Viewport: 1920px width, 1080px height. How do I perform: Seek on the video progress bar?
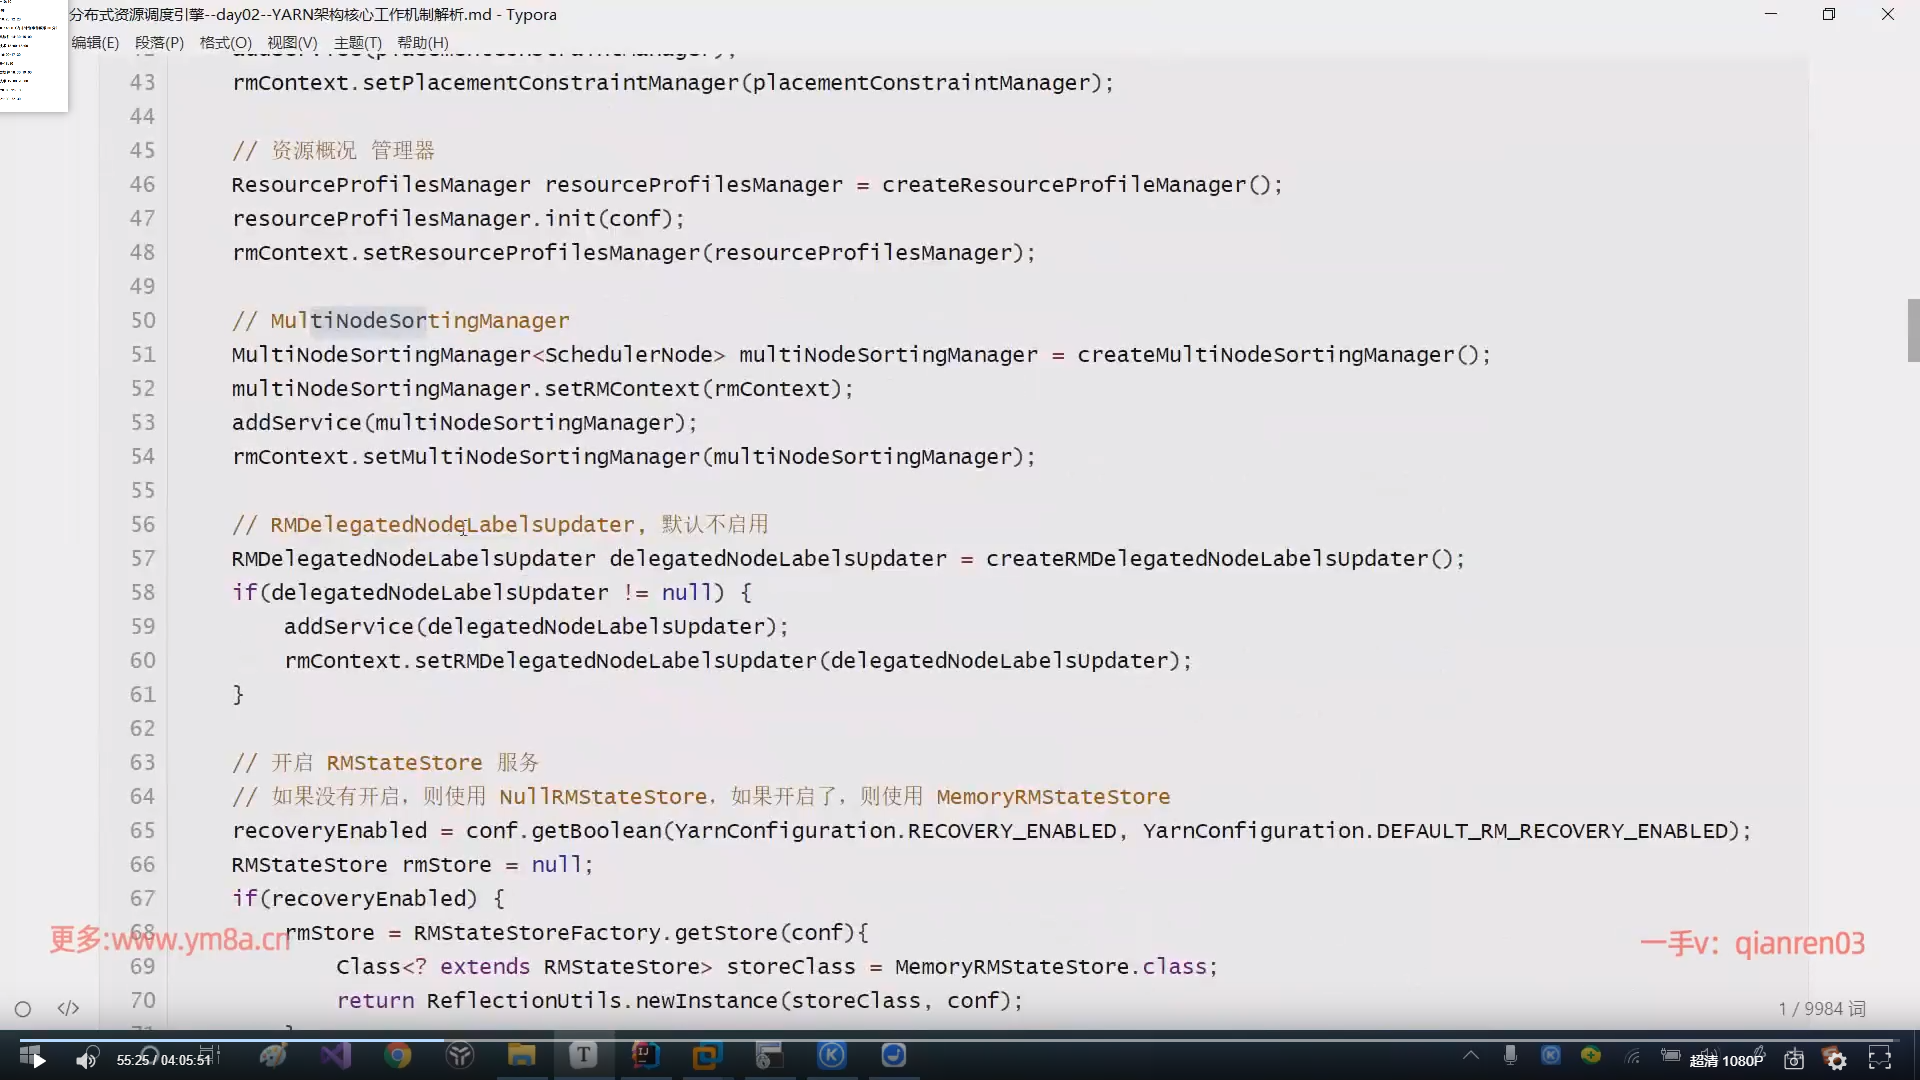tap(960, 1040)
